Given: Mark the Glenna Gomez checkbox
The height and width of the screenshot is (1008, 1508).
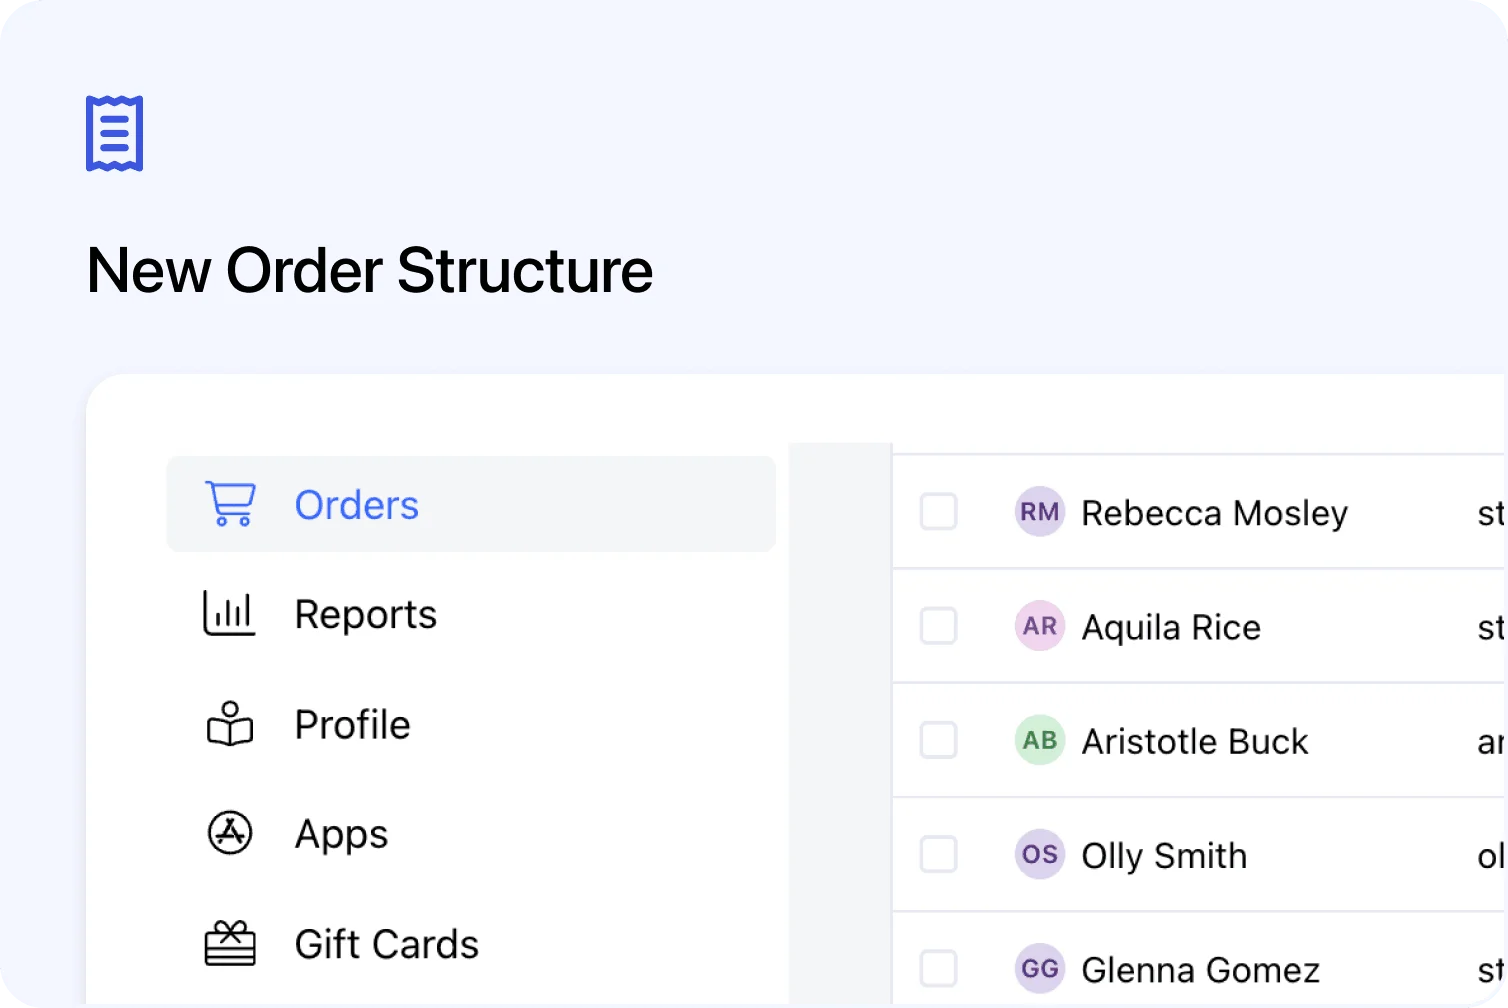Looking at the screenshot, I should (939, 968).
